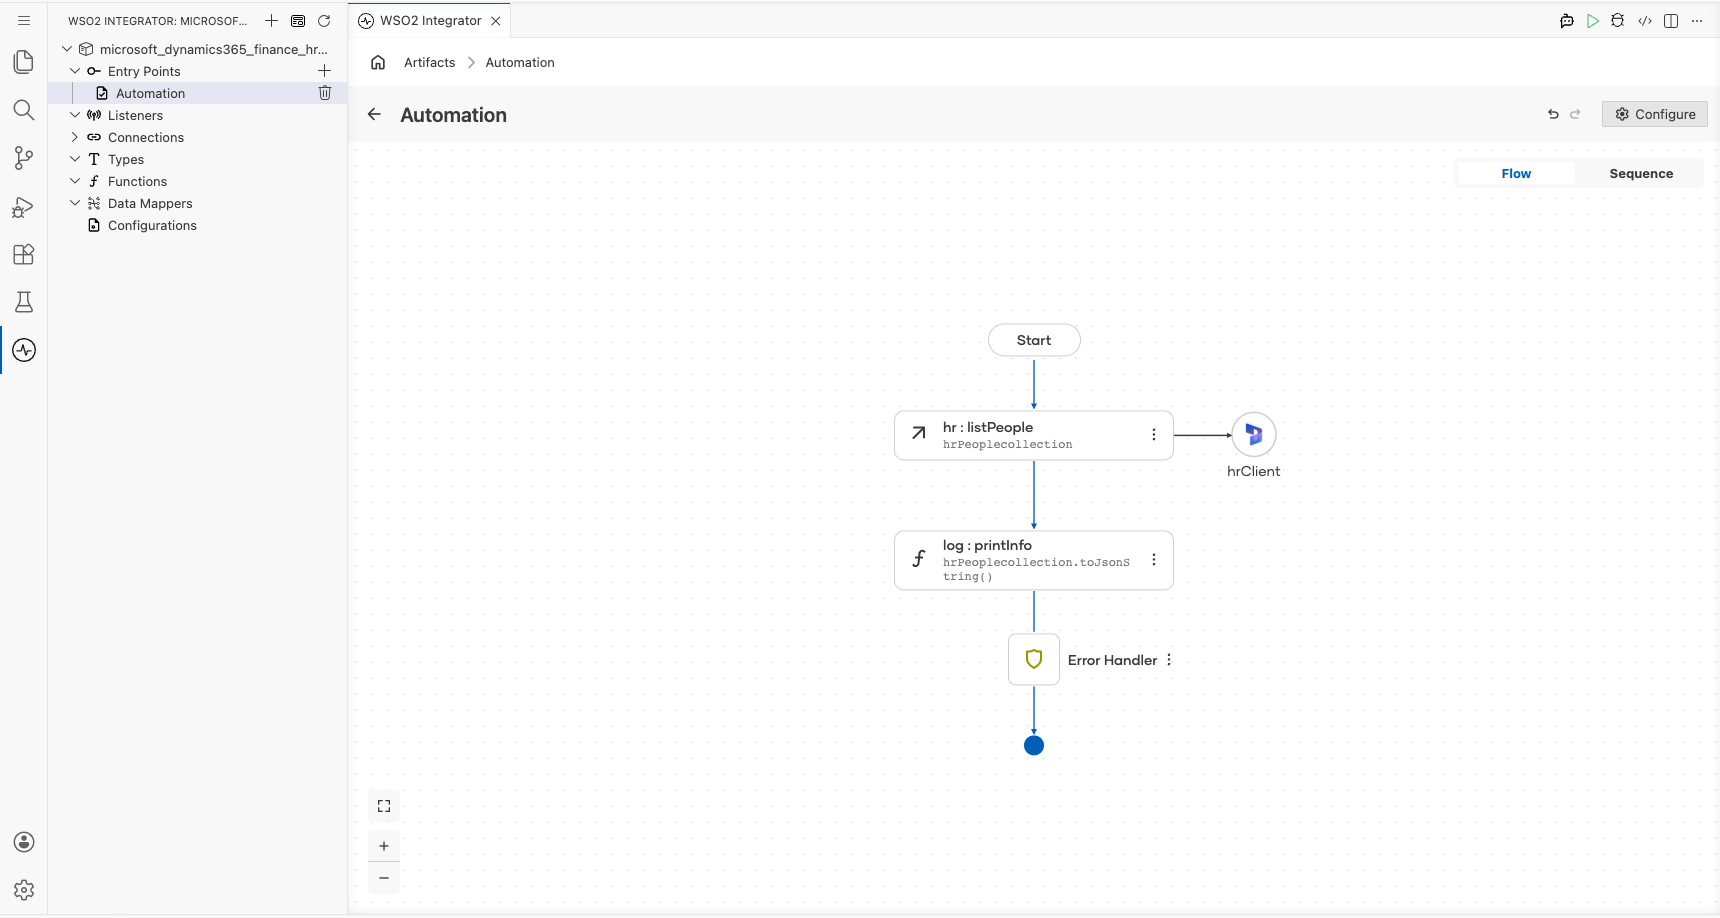This screenshot has width=1720, height=918.
Task: Open options menu for log : printInfo node
Action: click(x=1154, y=560)
